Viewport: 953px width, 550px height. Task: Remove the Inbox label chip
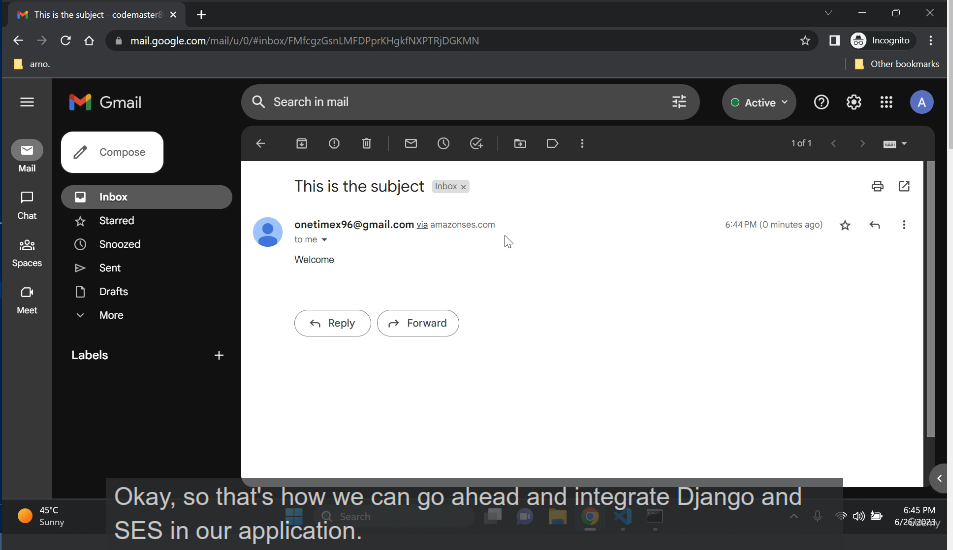pyautogui.click(x=464, y=187)
